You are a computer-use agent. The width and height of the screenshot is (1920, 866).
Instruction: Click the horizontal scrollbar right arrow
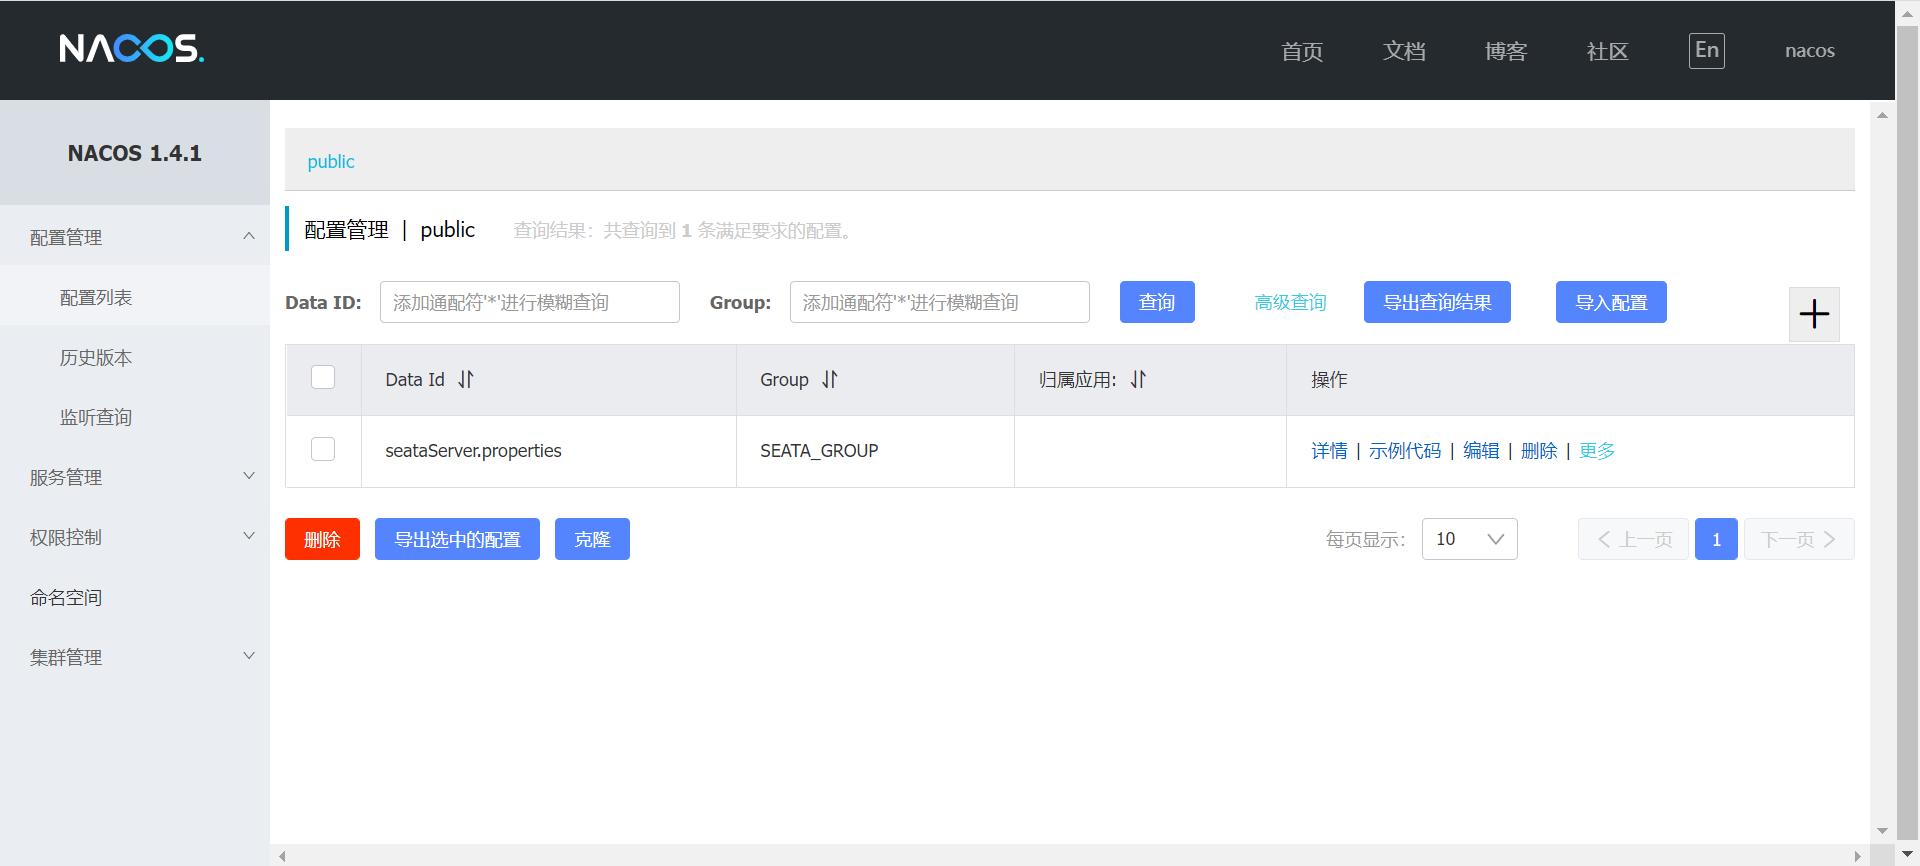tap(1857, 856)
